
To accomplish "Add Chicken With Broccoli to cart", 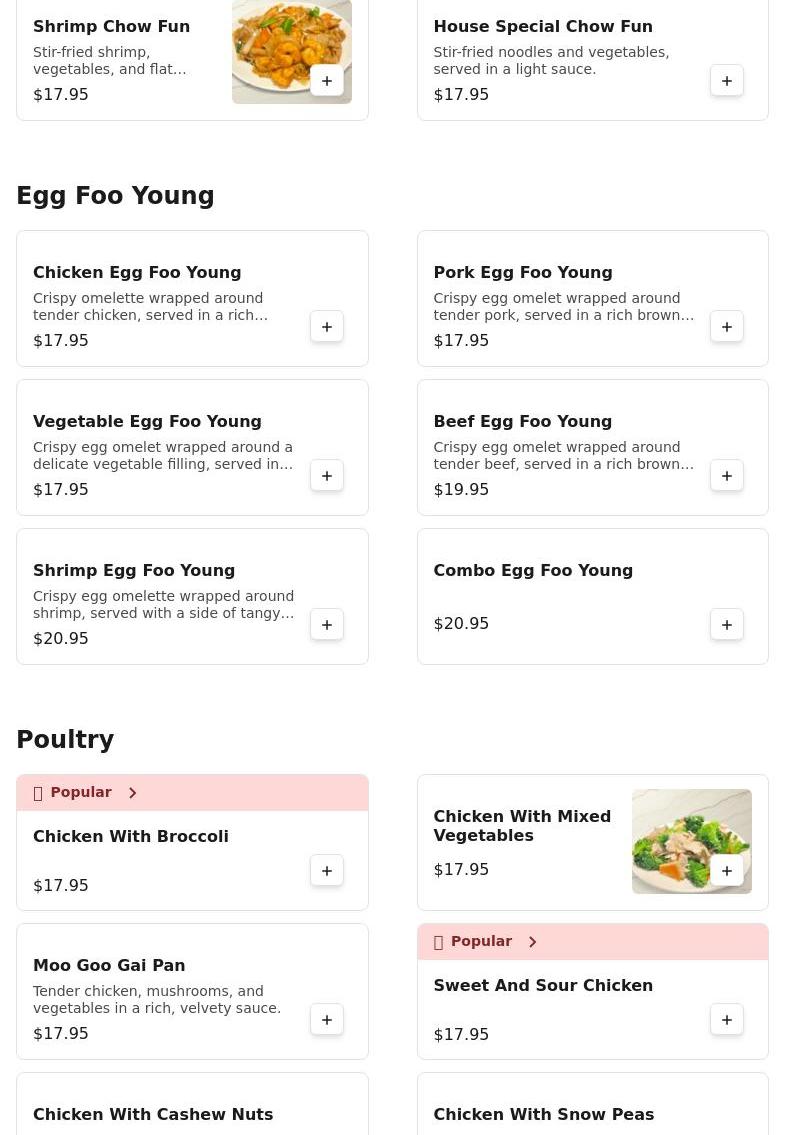I will pyautogui.click(x=327, y=871).
